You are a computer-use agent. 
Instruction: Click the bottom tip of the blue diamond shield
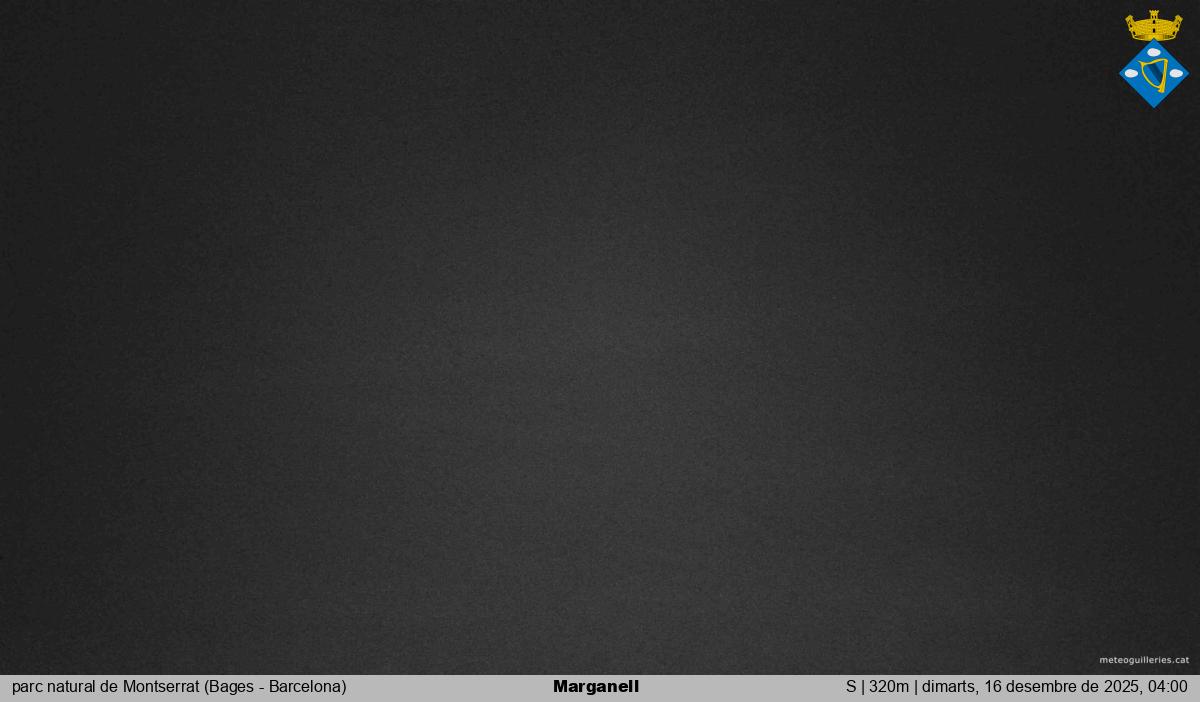pos(1154,104)
